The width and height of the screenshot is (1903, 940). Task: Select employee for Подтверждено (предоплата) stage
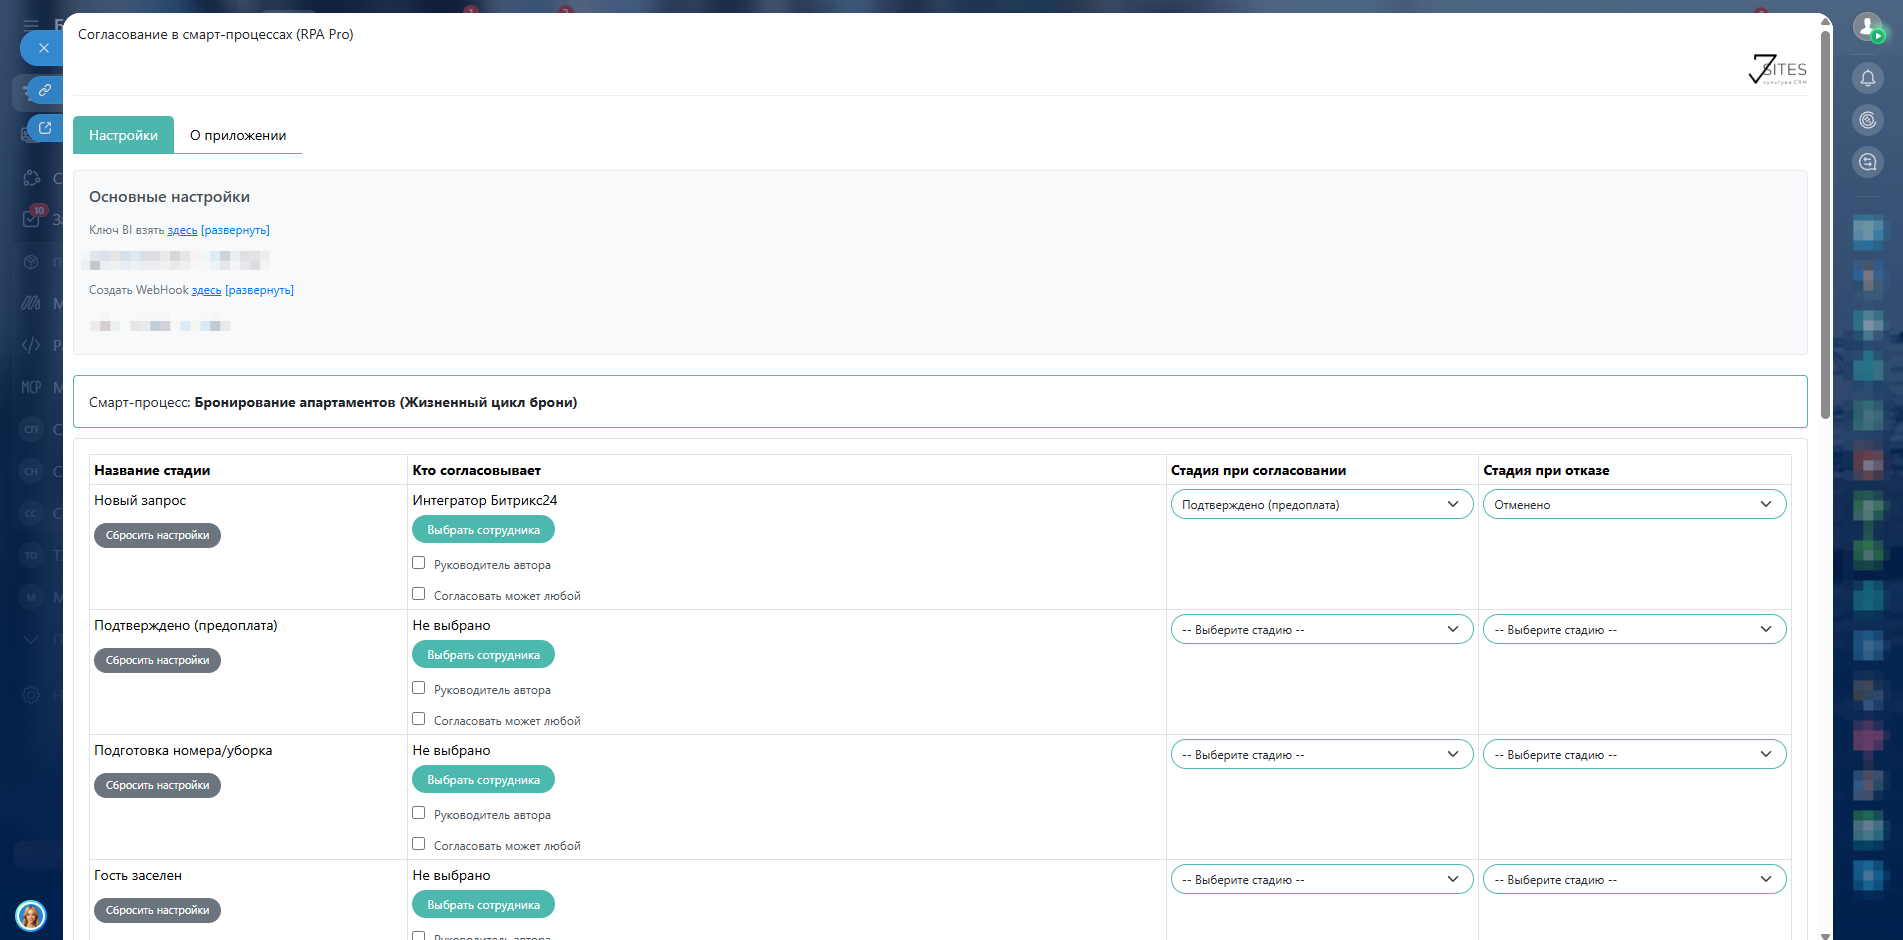483,655
